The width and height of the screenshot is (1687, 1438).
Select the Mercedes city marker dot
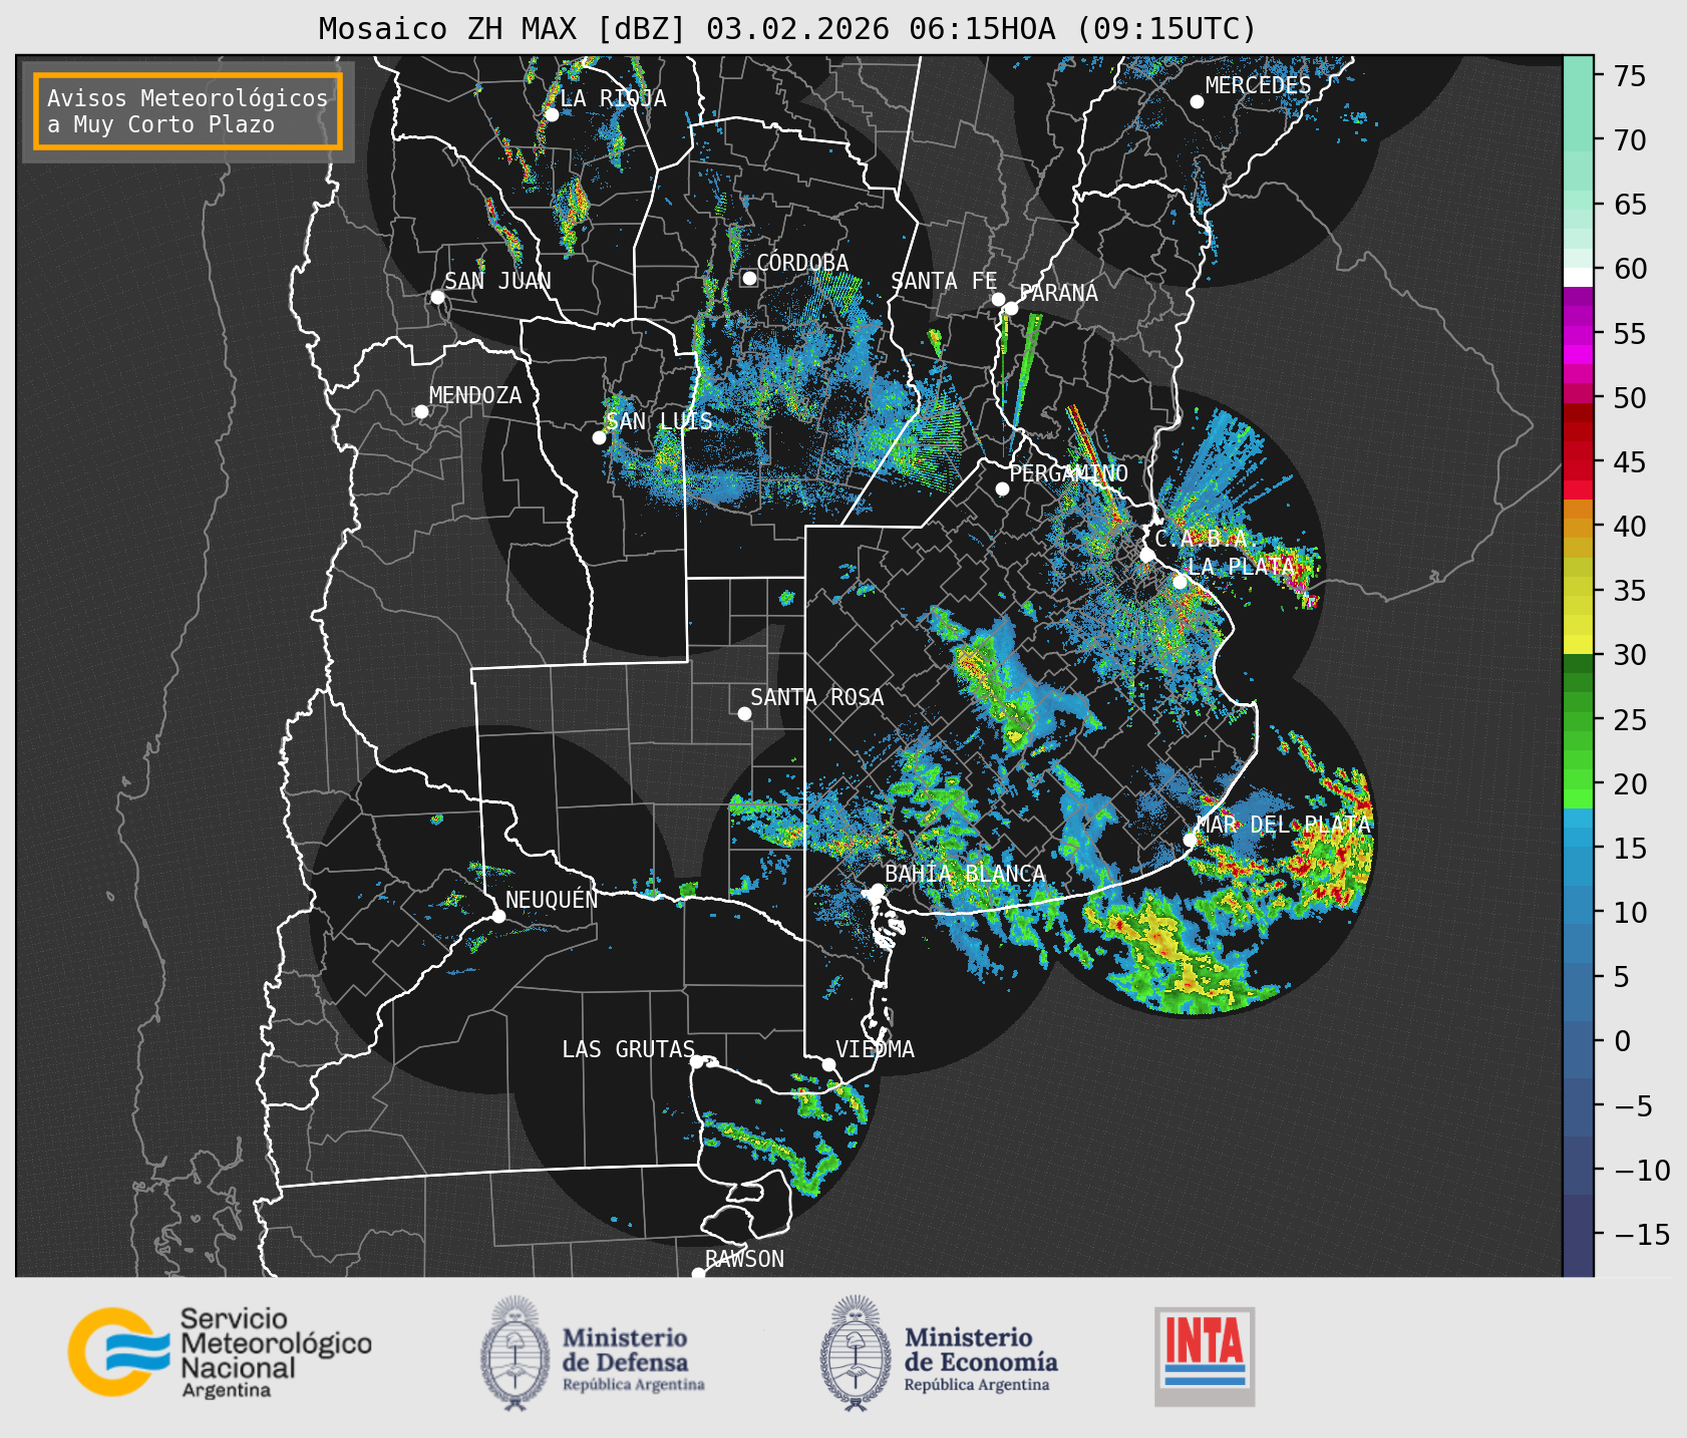(x=1197, y=101)
